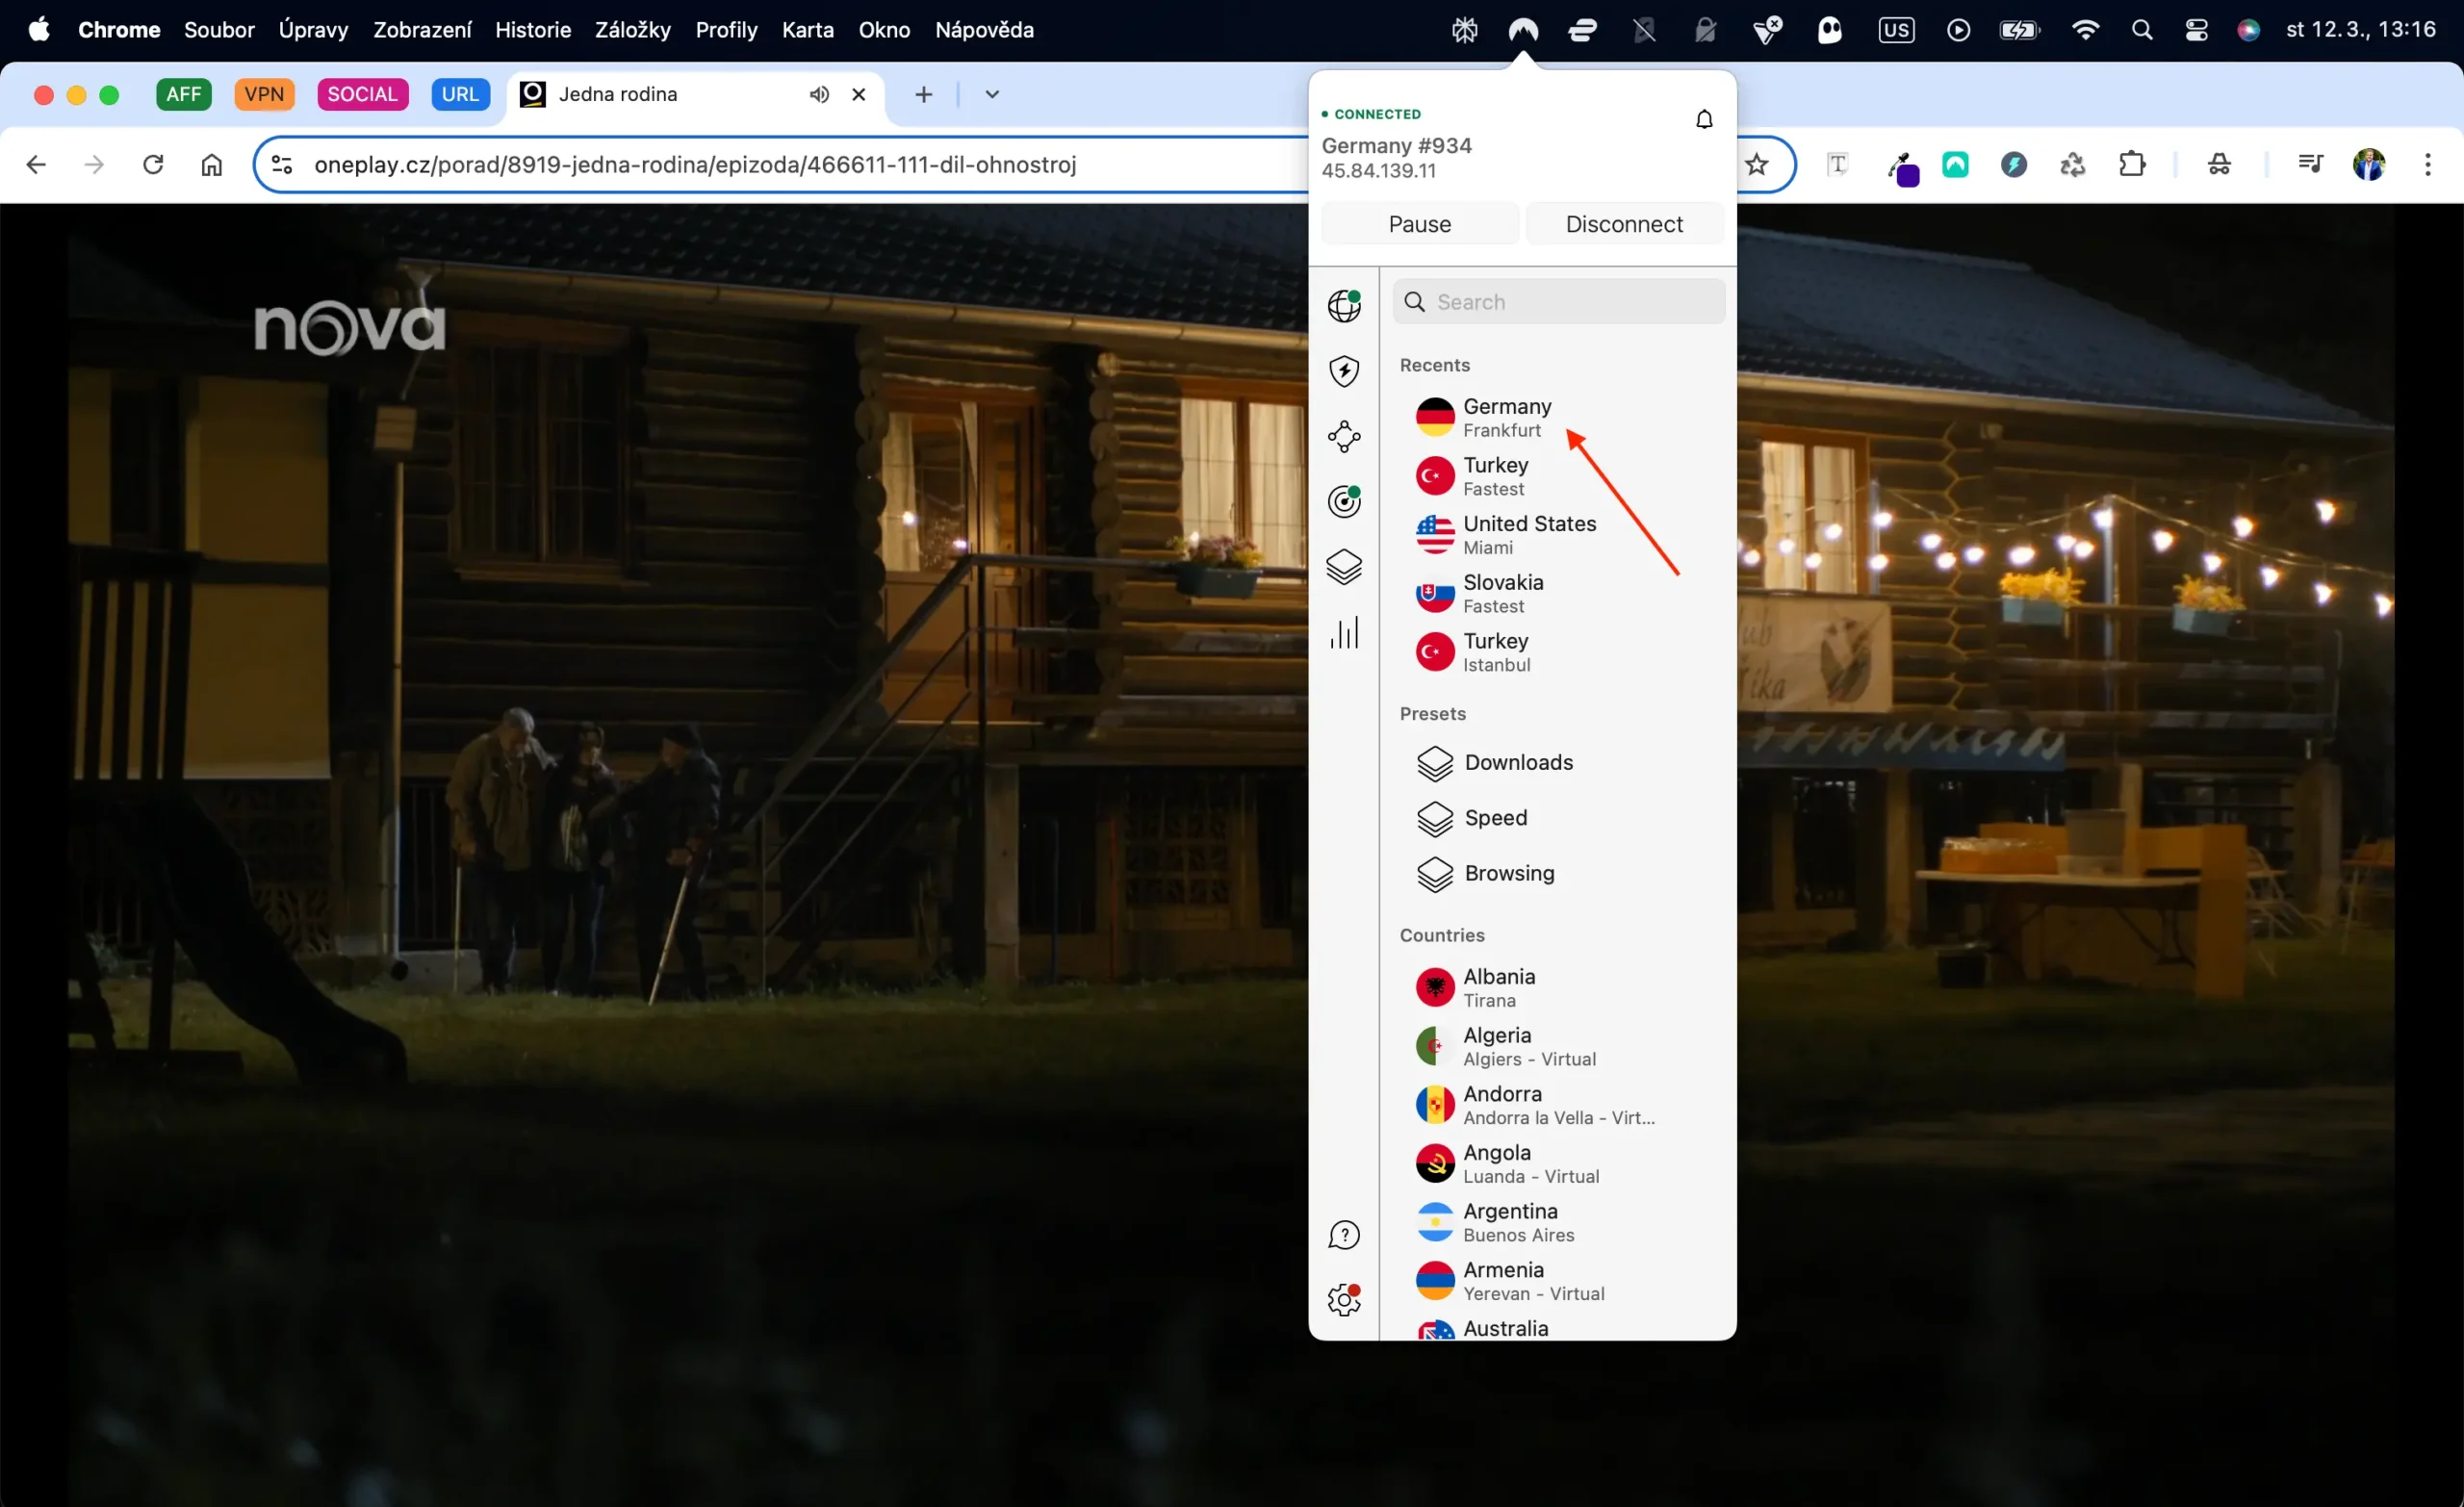This screenshot has width=2464, height=1507.
Task: Click the NordVPN globe/map icon
Action: pyautogui.click(x=1343, y=303)
